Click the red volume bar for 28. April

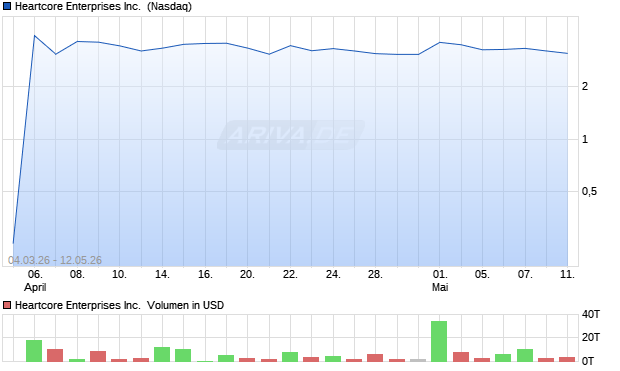point(375,358)
